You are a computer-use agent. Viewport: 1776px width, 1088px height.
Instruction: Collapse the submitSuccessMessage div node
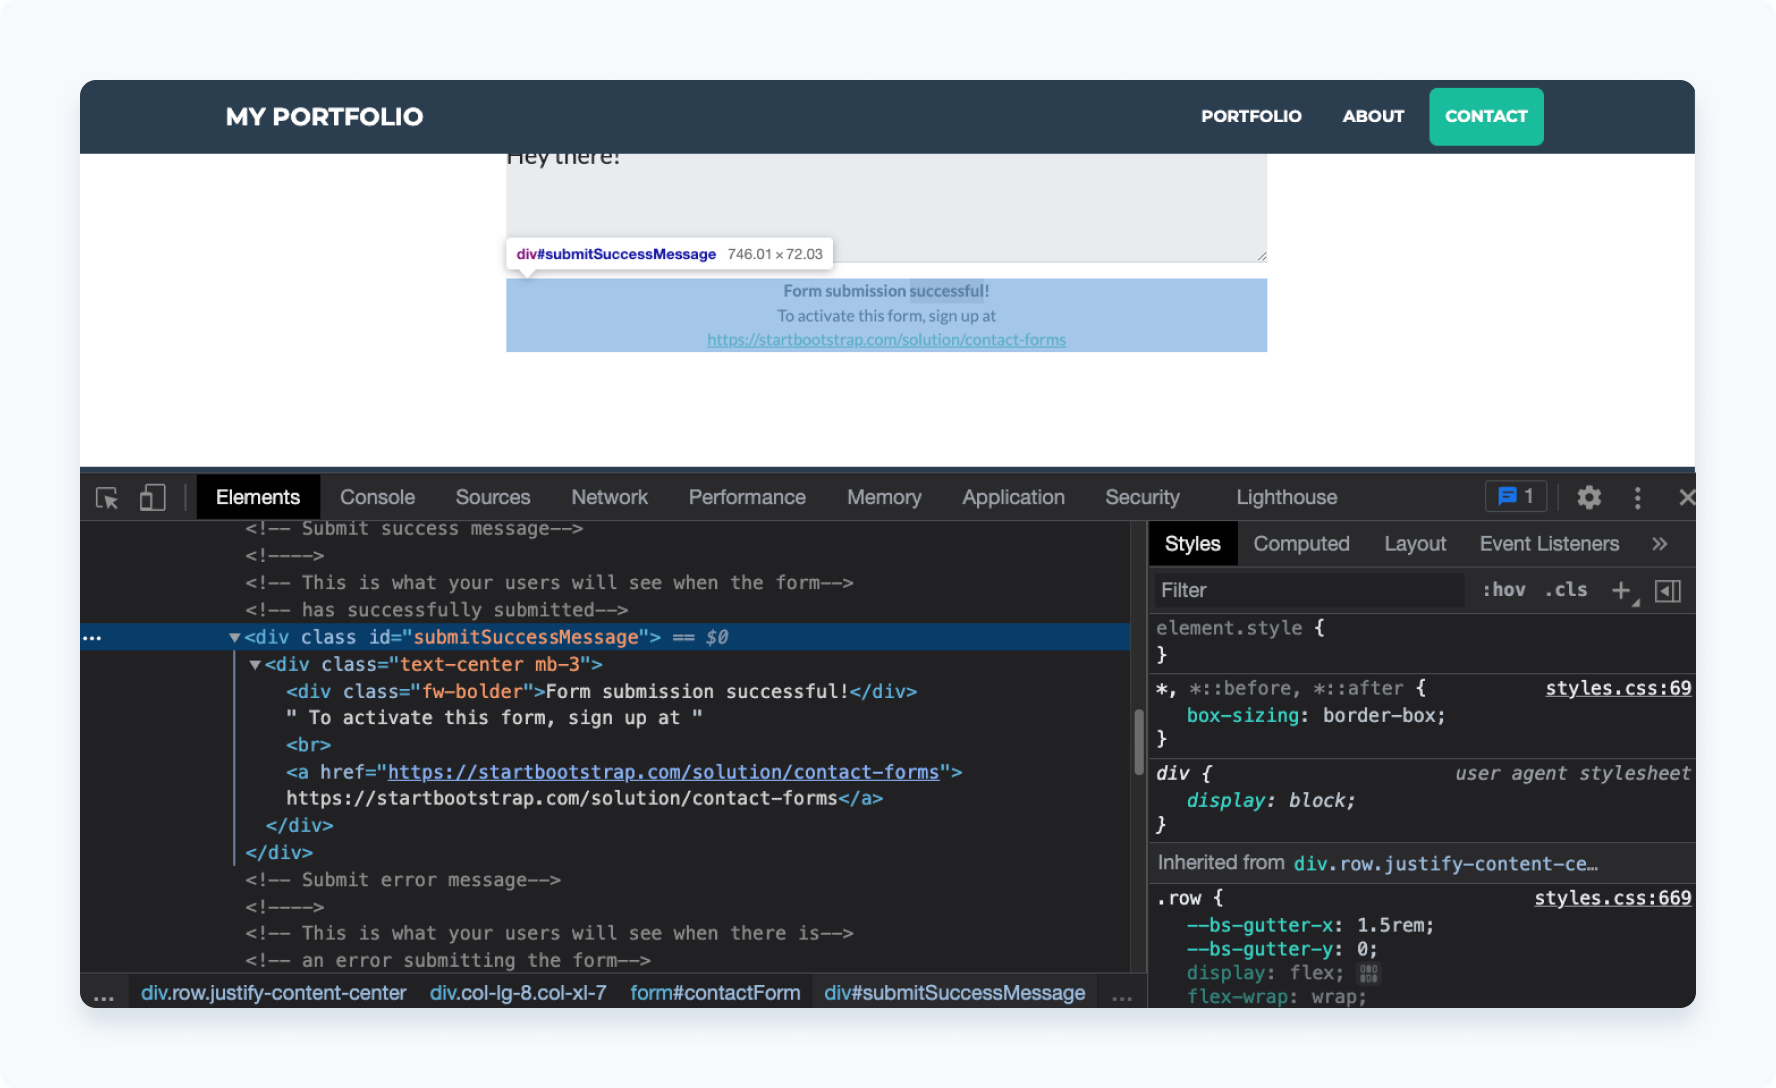234,637
